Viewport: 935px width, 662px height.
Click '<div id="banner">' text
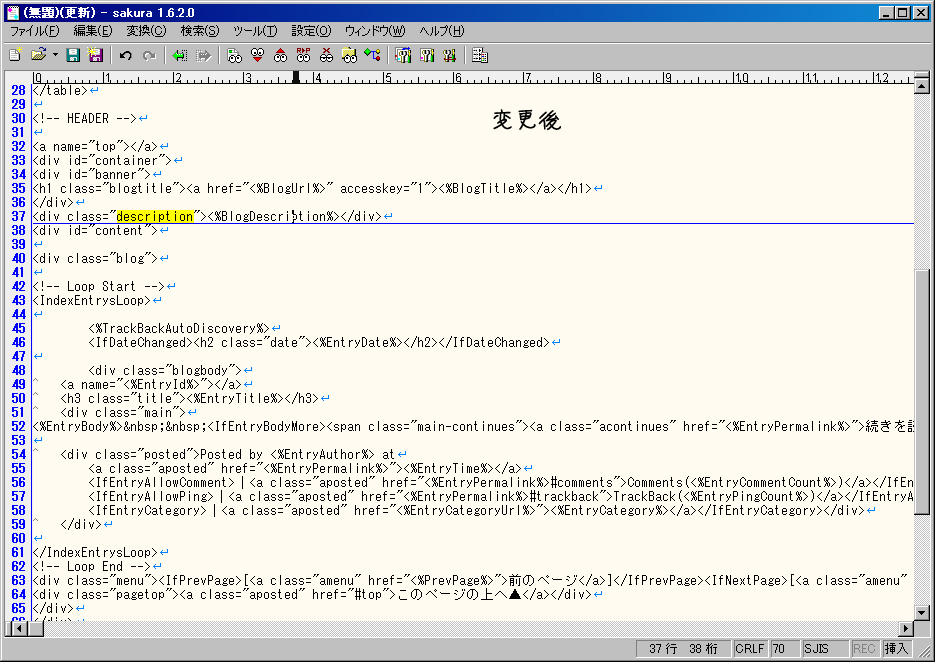(x=91, y=175)
